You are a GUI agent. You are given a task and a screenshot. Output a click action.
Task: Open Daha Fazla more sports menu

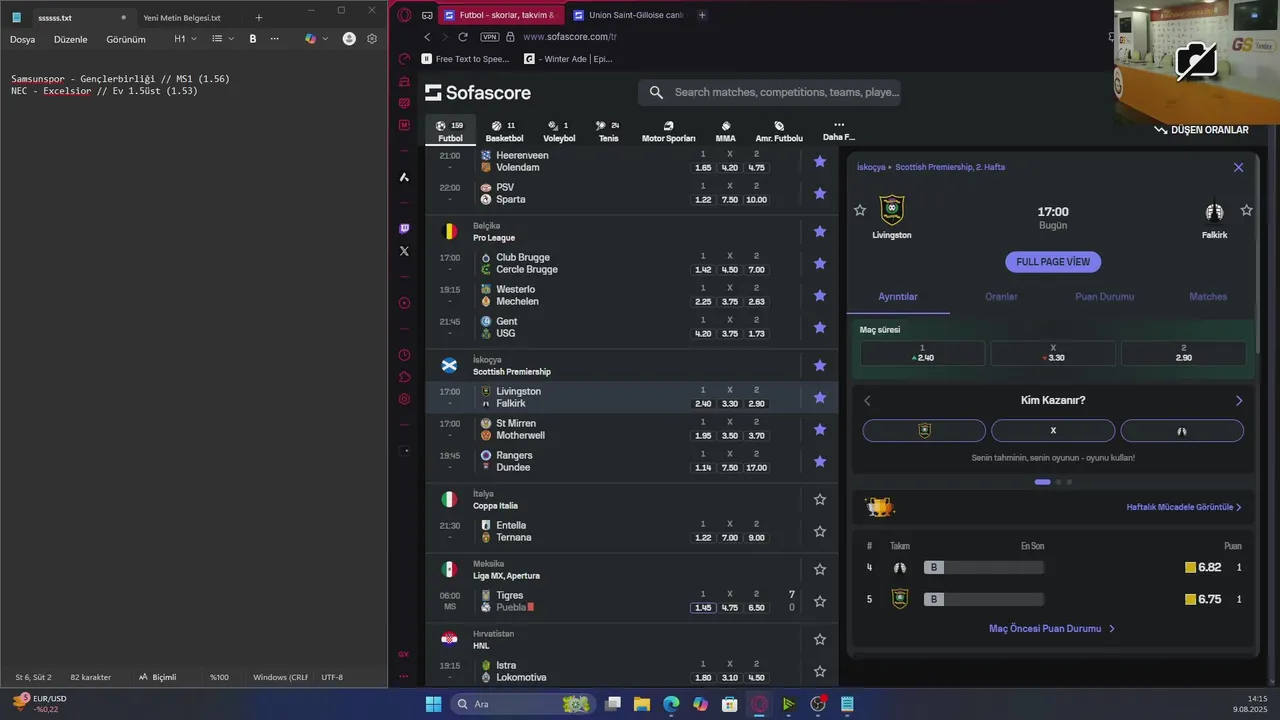(x=839, y=131)
